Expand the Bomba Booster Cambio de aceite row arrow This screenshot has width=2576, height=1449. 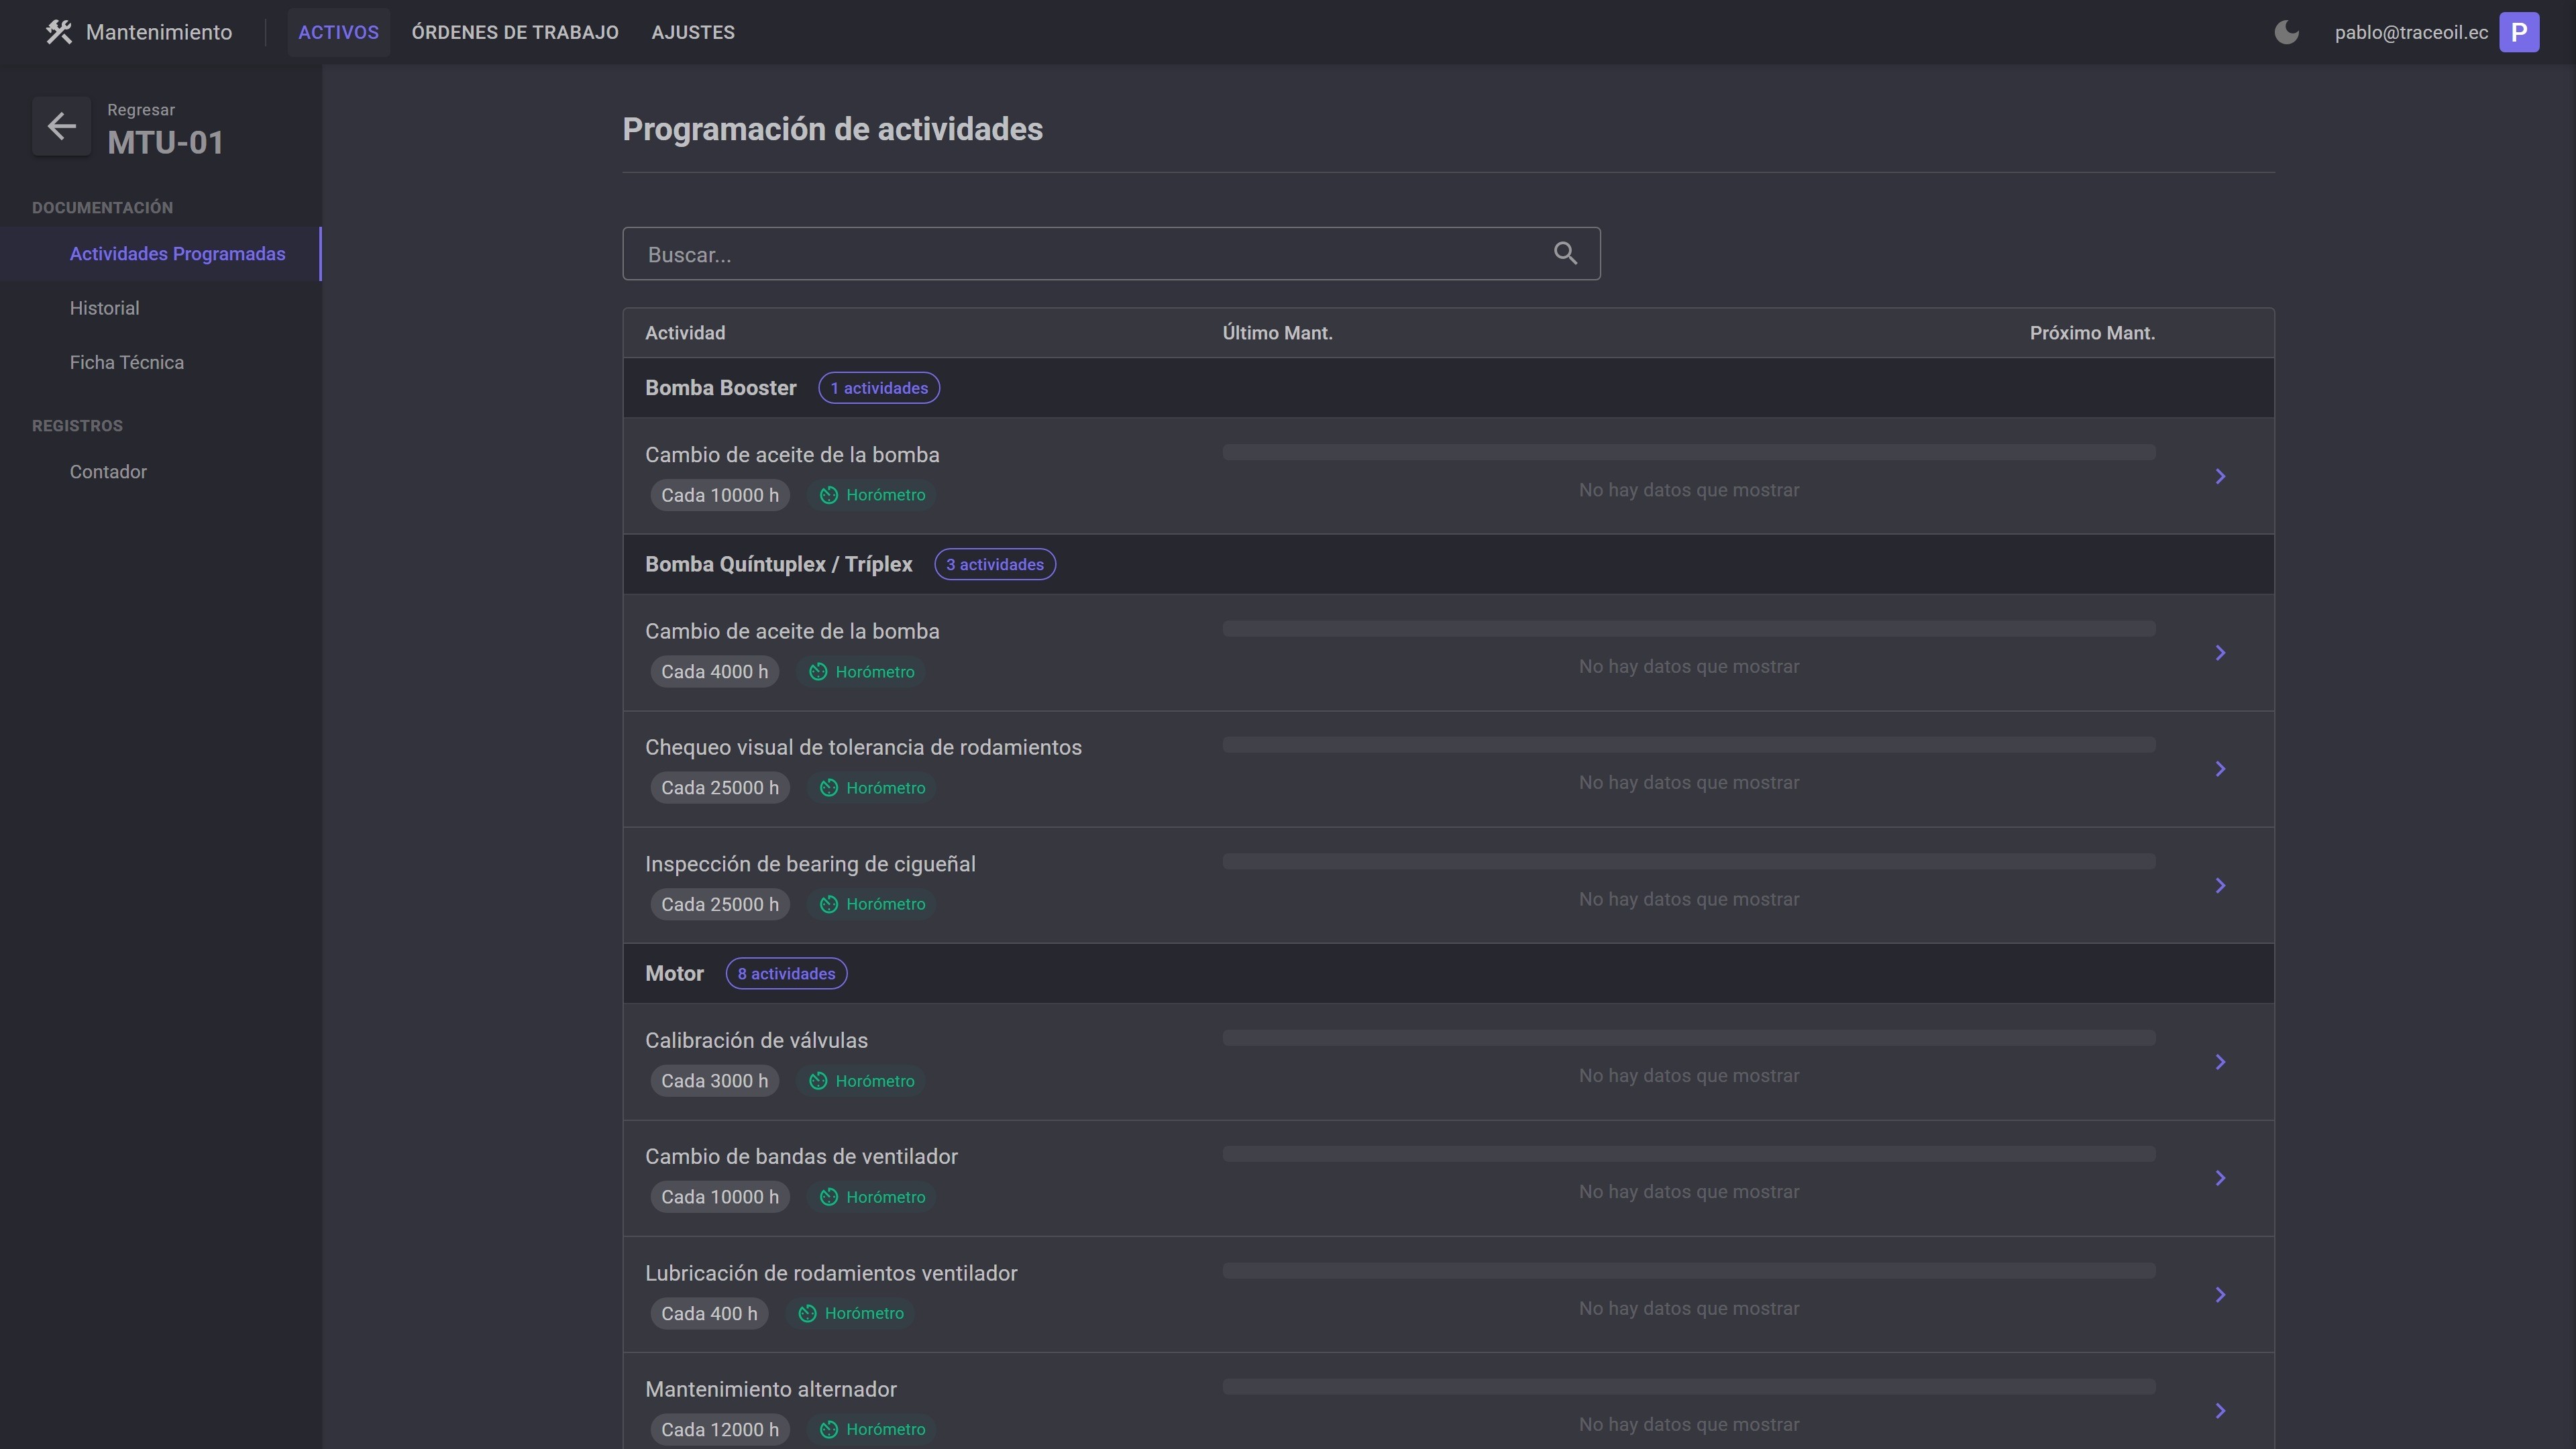(x=2220, y=477)
